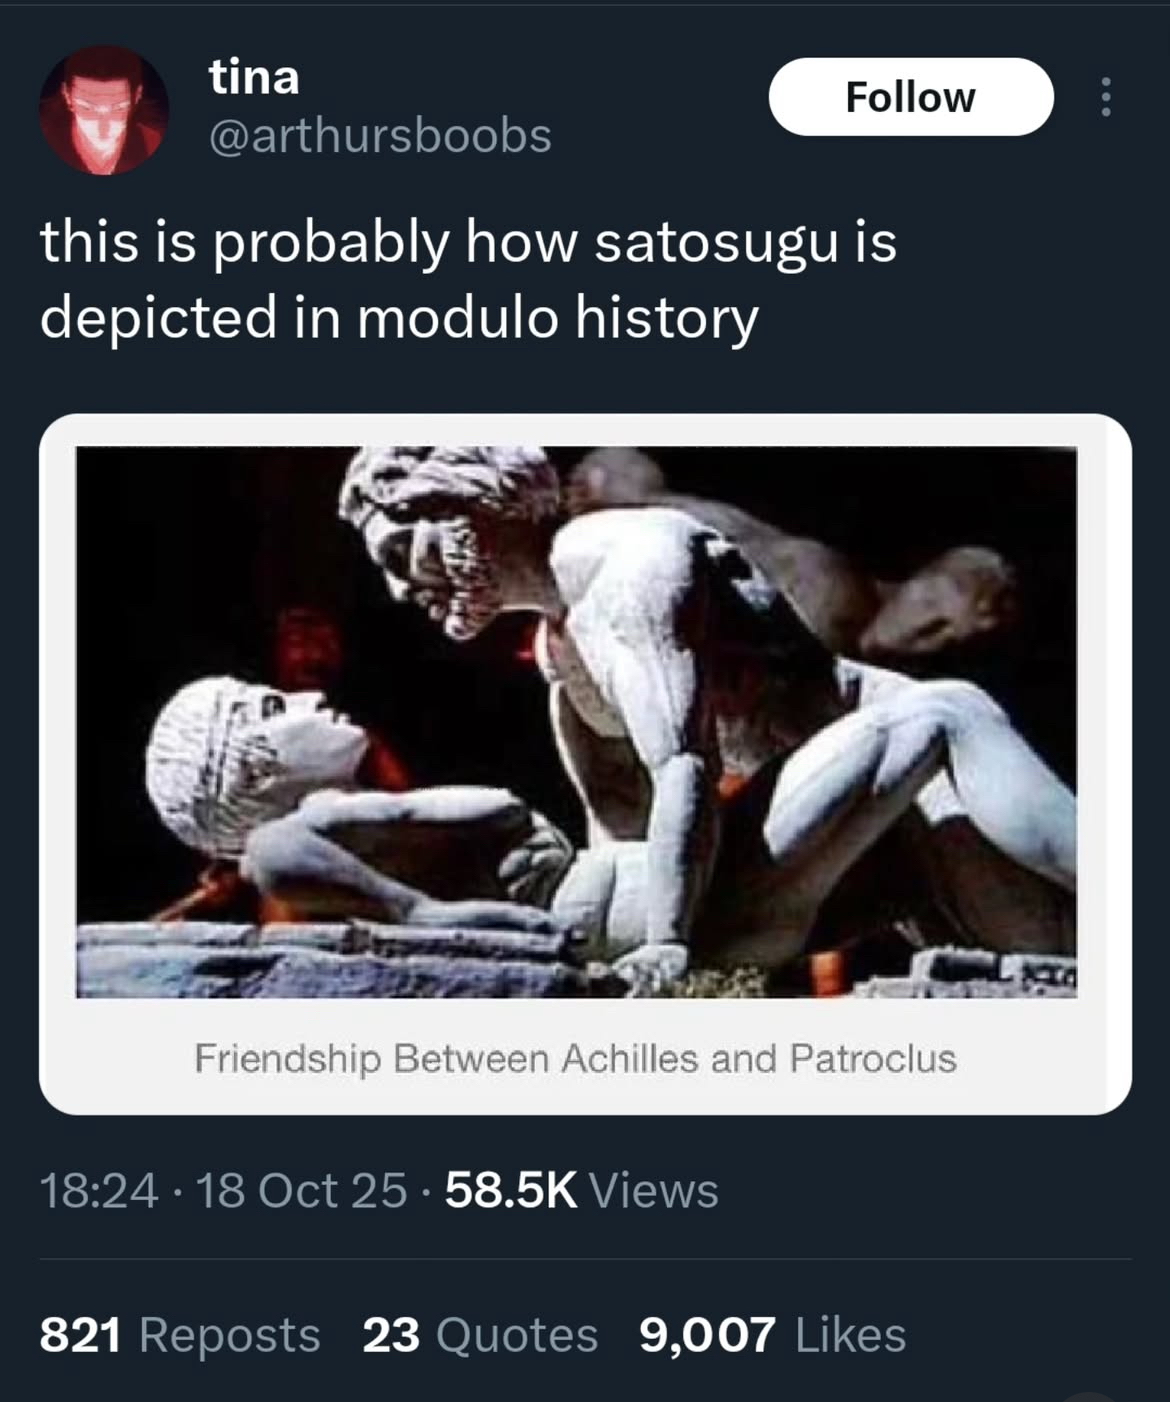1170x1402 pixels.
Task: Follow the tina account
Action: click(x=910, y=97)
